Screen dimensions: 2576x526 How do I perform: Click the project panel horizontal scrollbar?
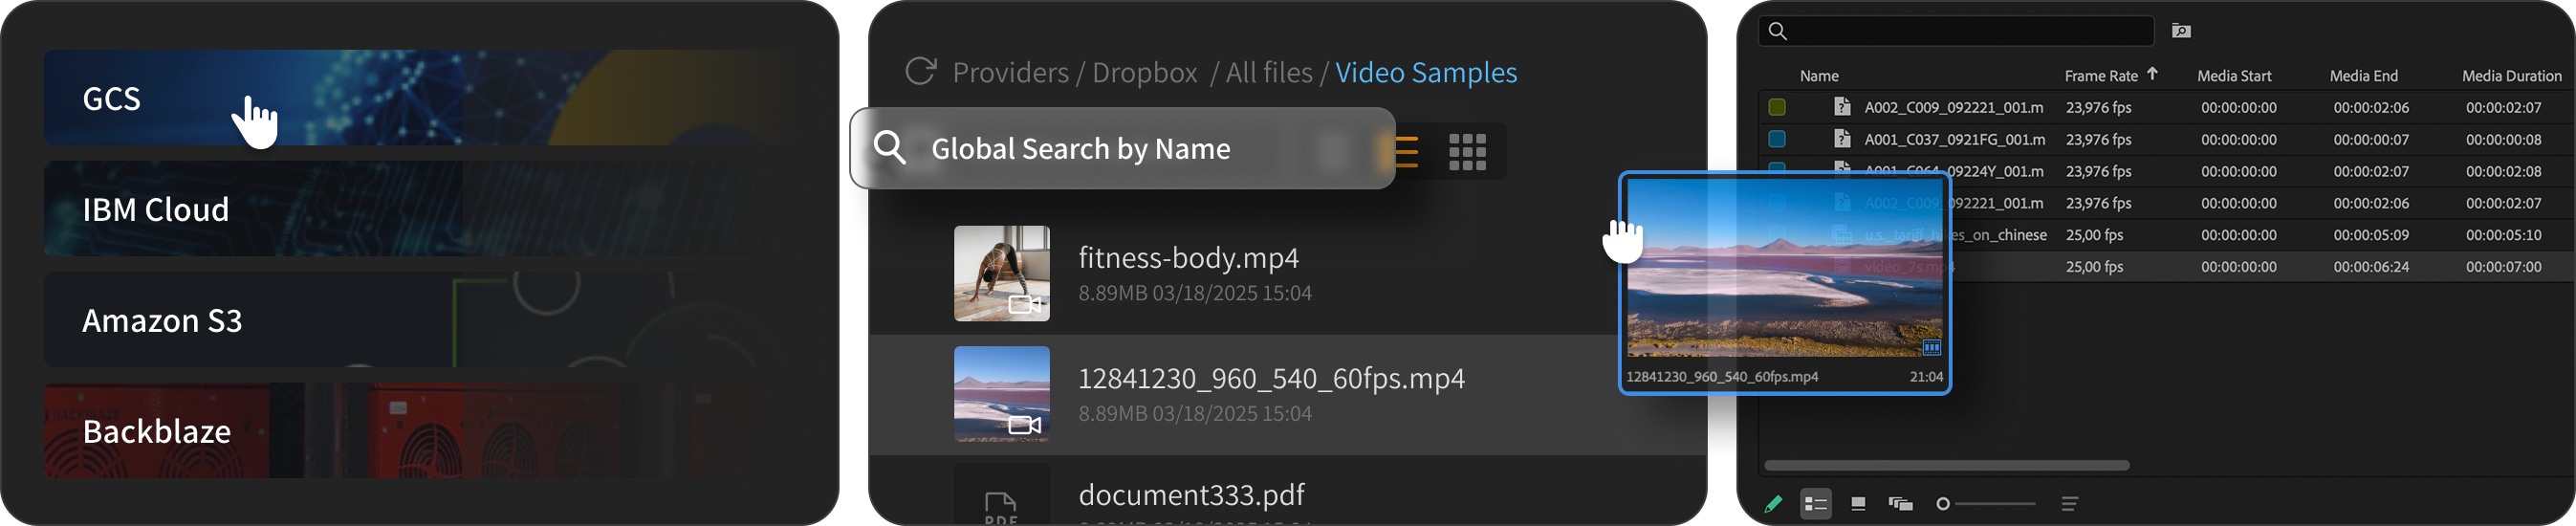click(1946, 465)
